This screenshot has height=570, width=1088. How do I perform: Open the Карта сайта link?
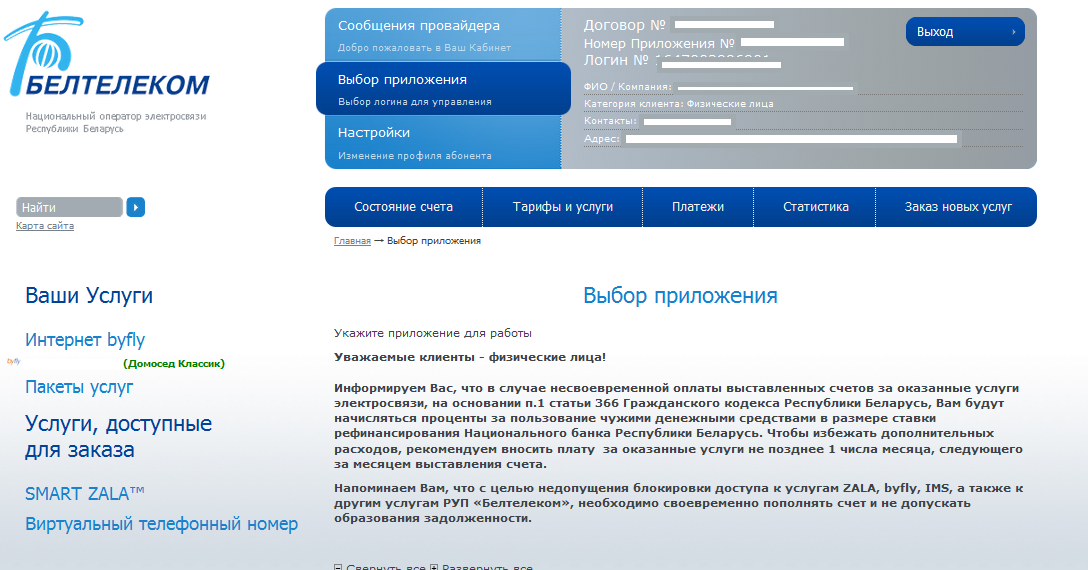pyautogui.click(x=45, y=226)
